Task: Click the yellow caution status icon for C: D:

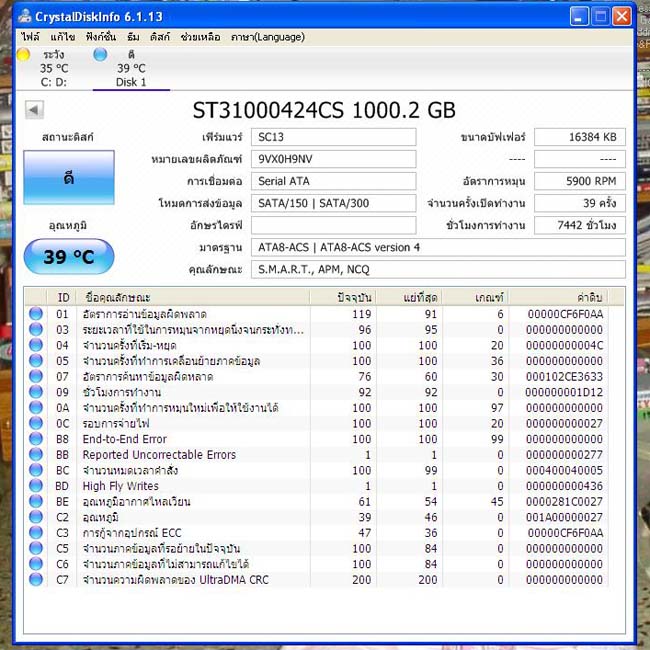Action: click(x=23, y=55)
